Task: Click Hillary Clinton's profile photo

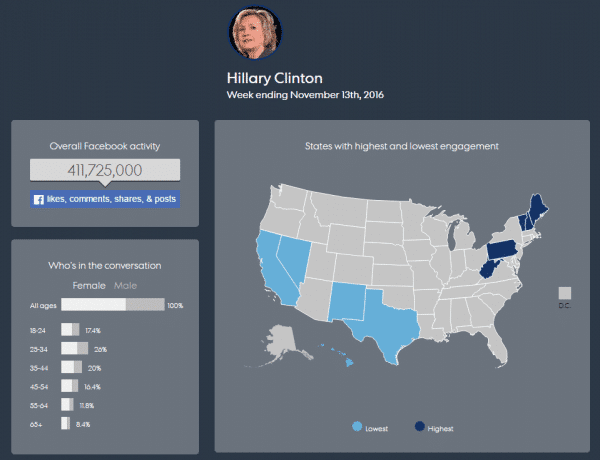Action: (x=255, y=32)
